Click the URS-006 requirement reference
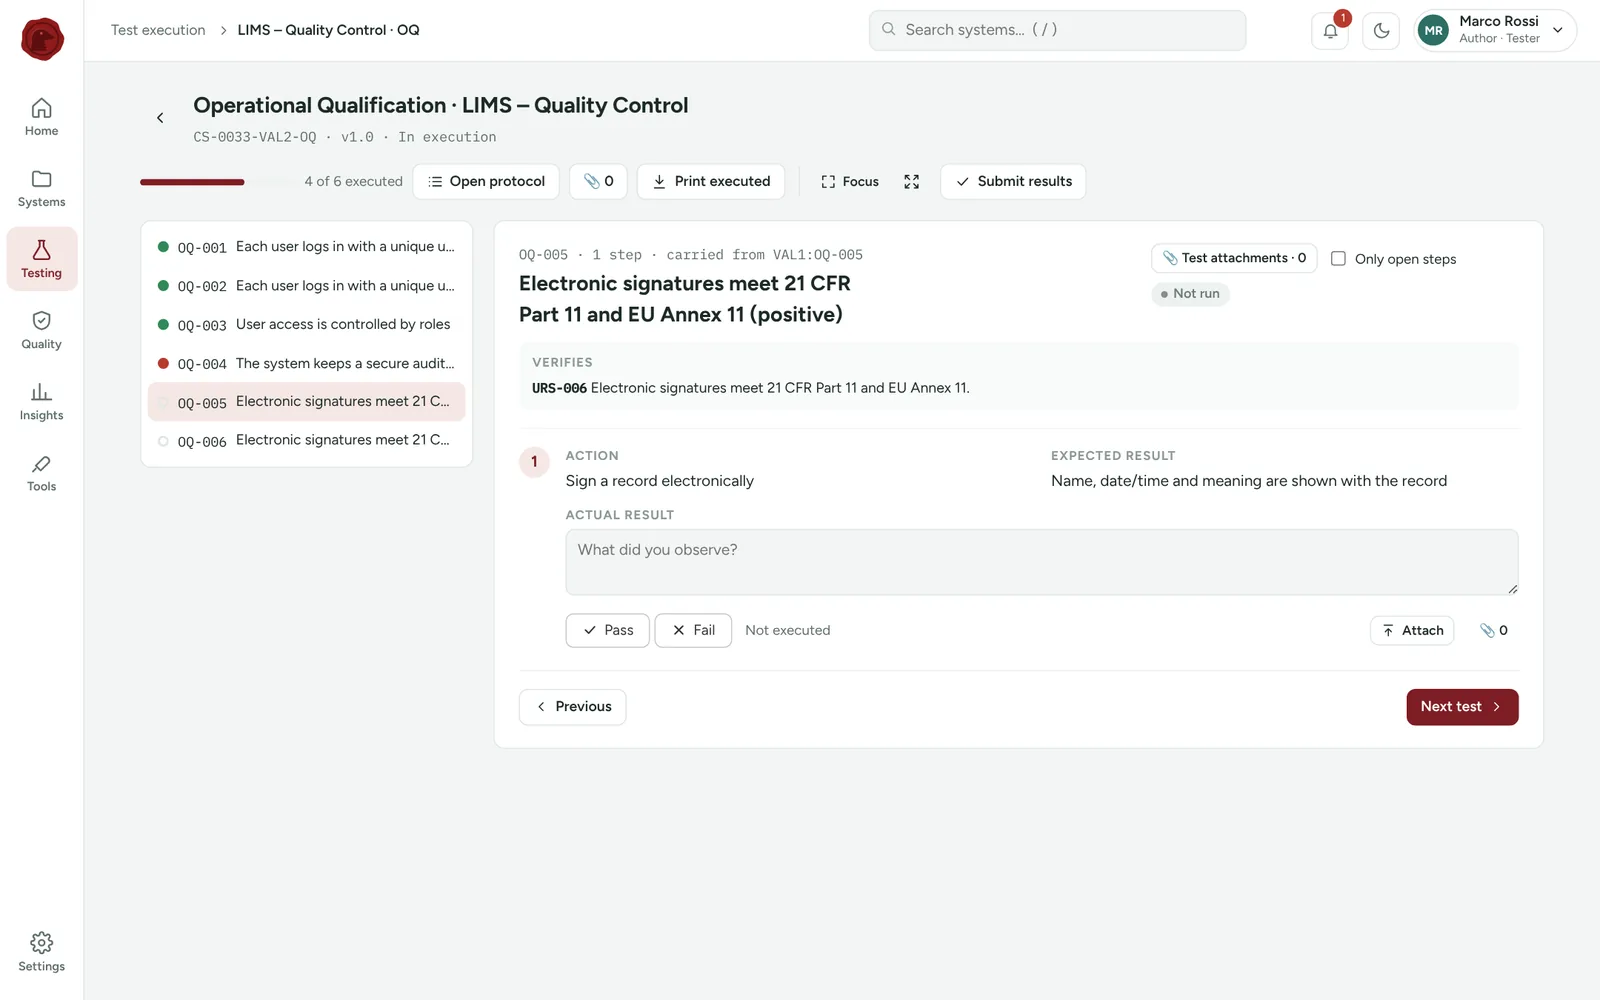Screen dimensions: 1600x1000 point(559,388)
